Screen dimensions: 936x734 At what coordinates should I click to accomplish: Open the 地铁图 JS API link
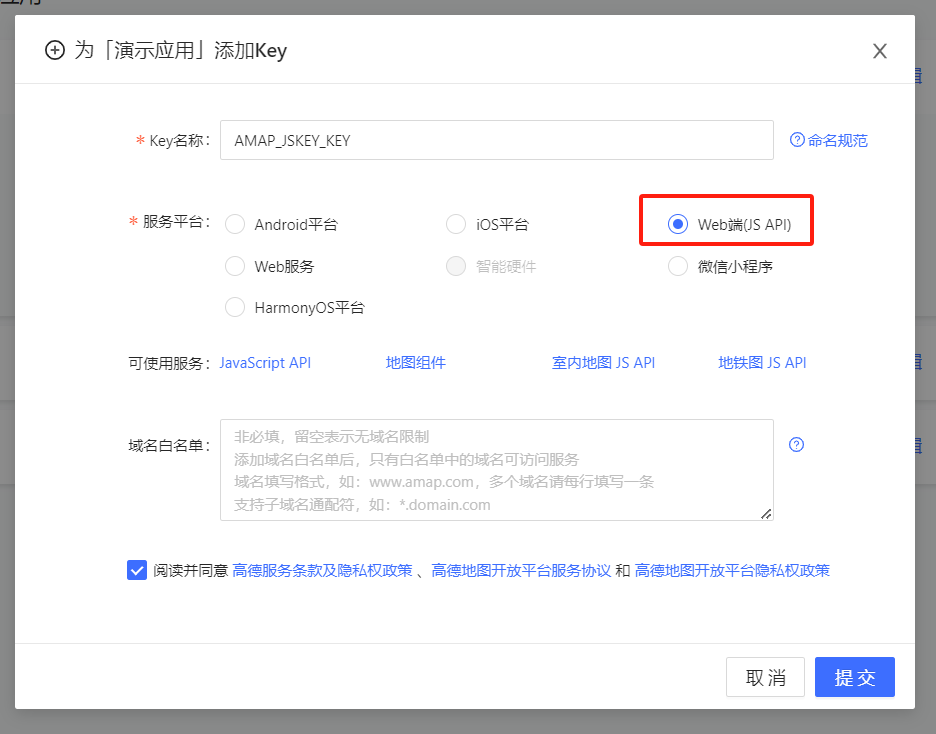tap(762, 363)
